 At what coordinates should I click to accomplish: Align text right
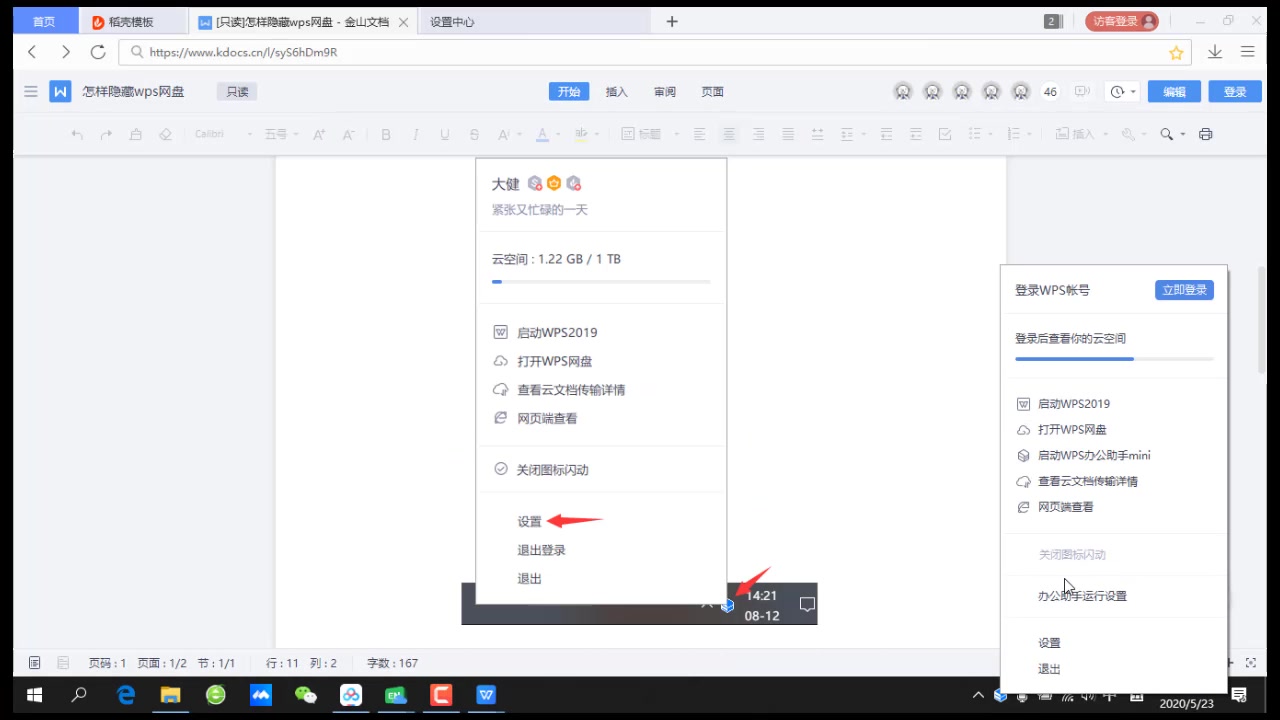pyautogui.click(x=759, y=134)
